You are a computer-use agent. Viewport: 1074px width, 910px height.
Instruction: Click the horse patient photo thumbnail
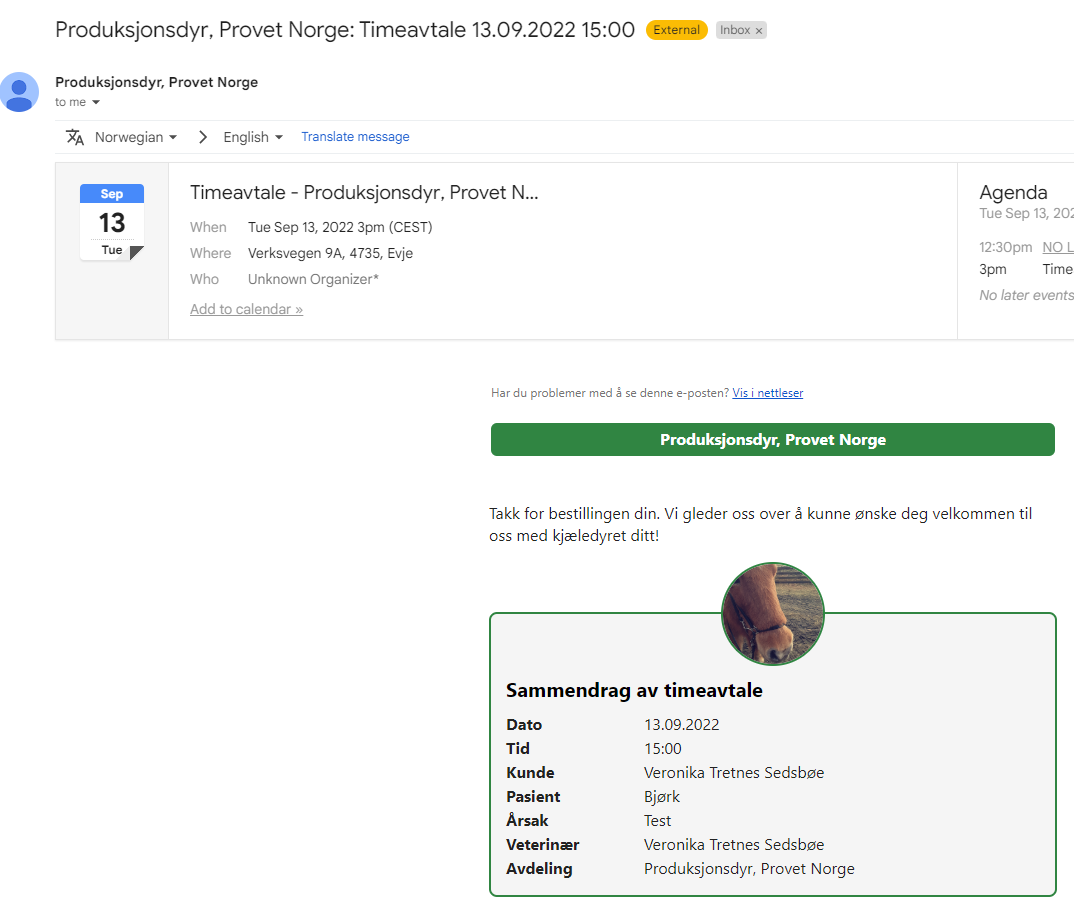pos(773,614)
